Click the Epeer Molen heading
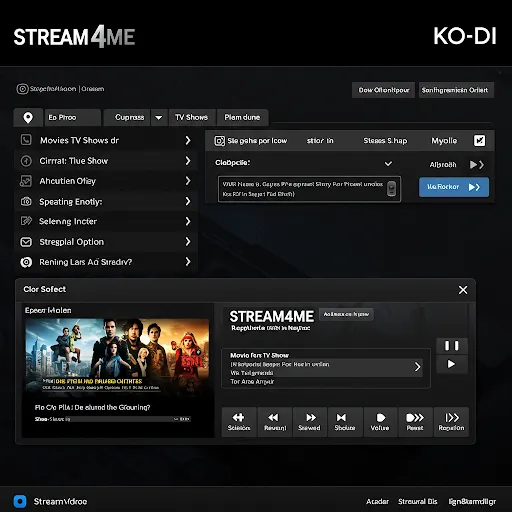 tap(48, 310)
